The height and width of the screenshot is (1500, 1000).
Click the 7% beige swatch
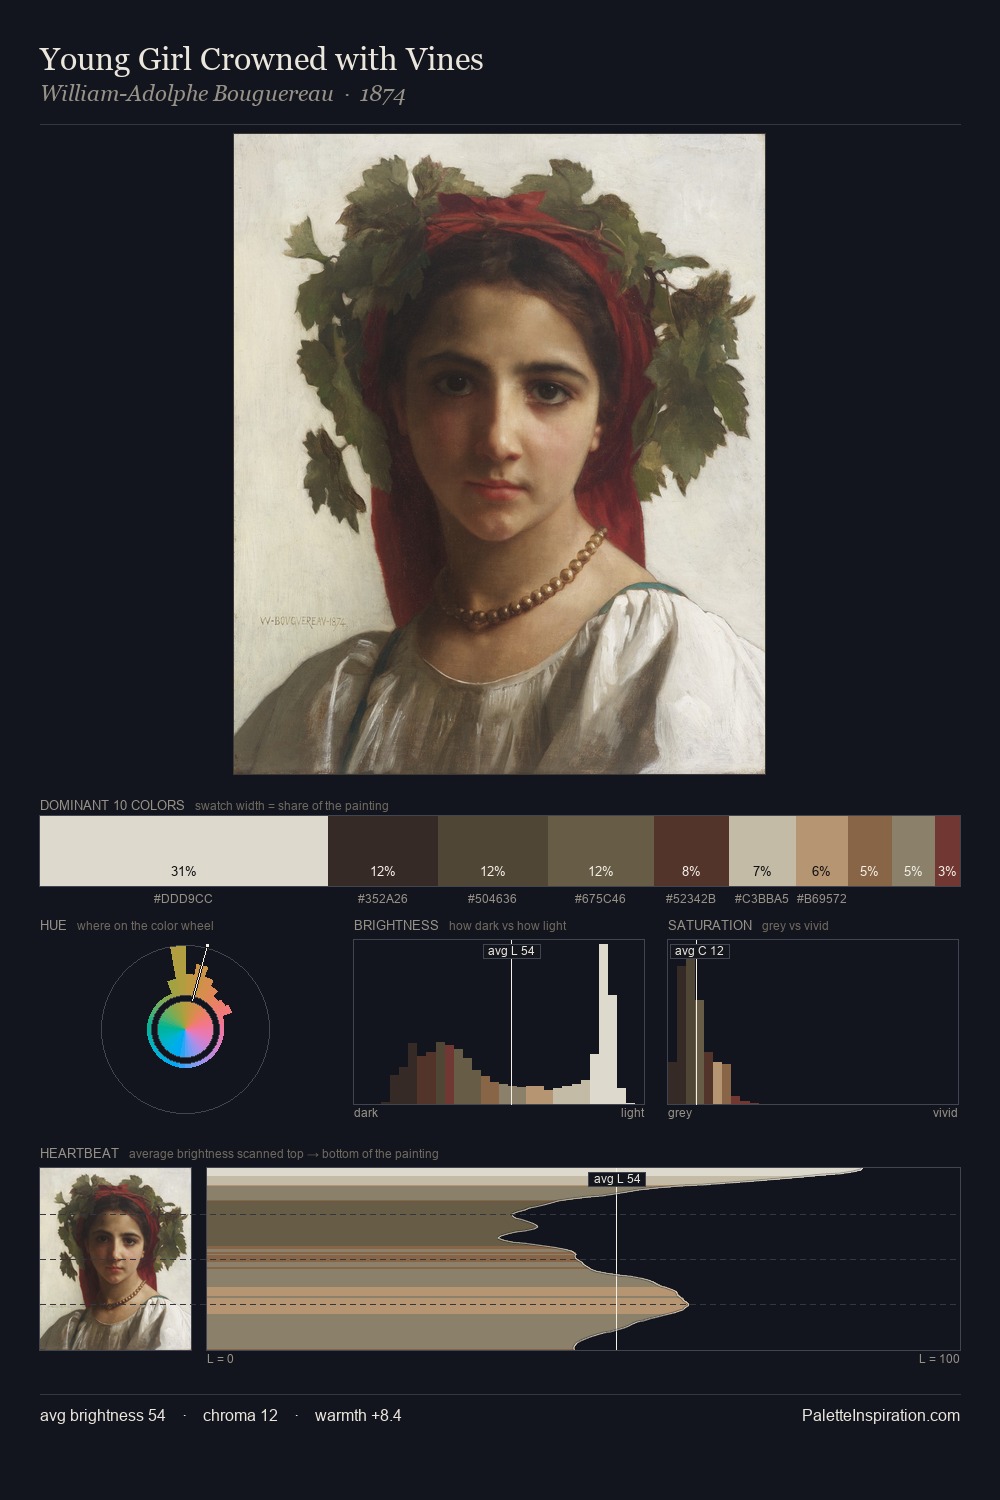pos(762,851)
